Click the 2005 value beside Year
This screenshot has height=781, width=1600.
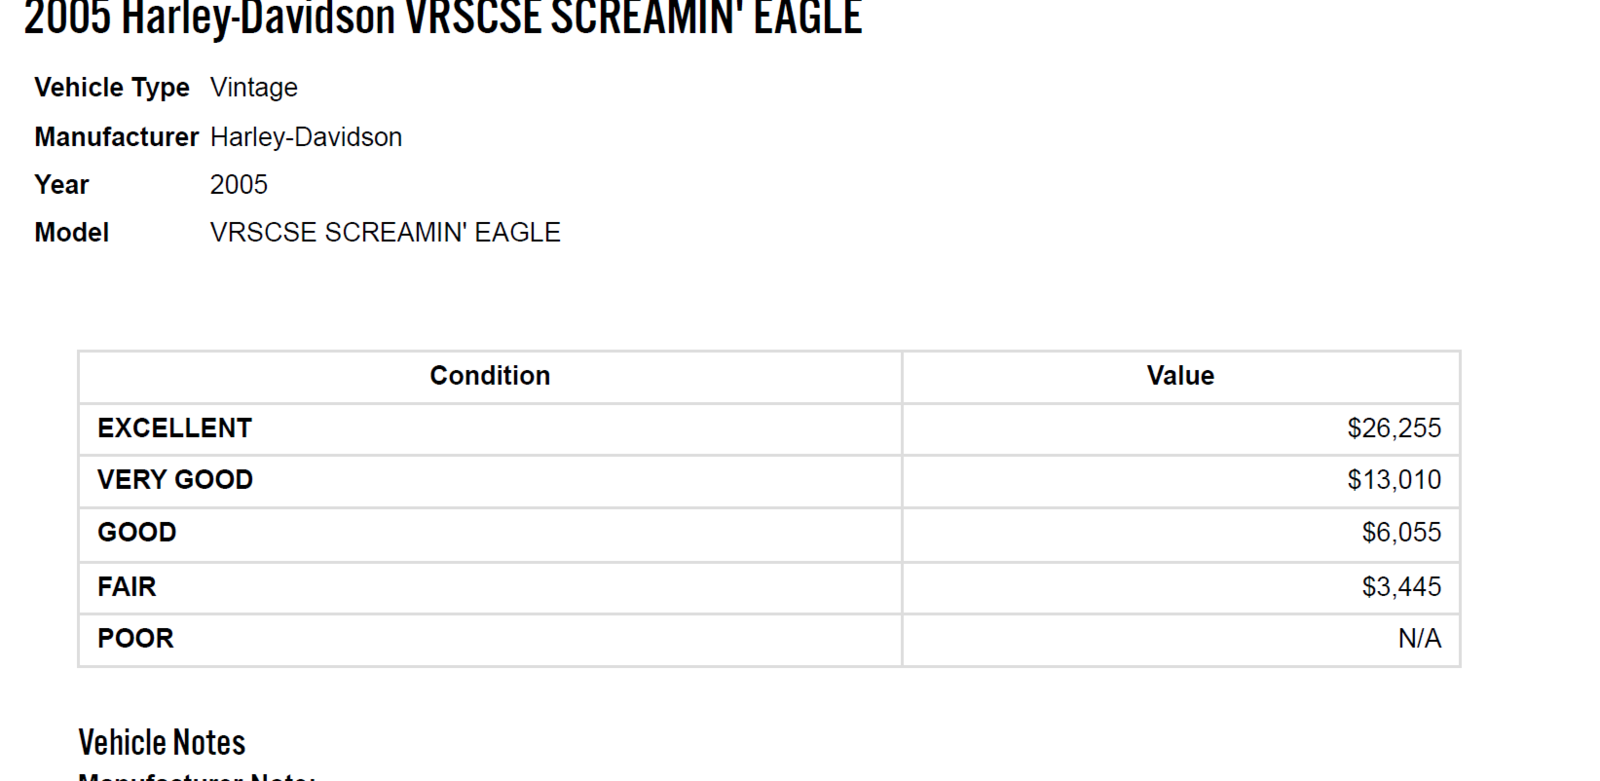tap(239, 185)
